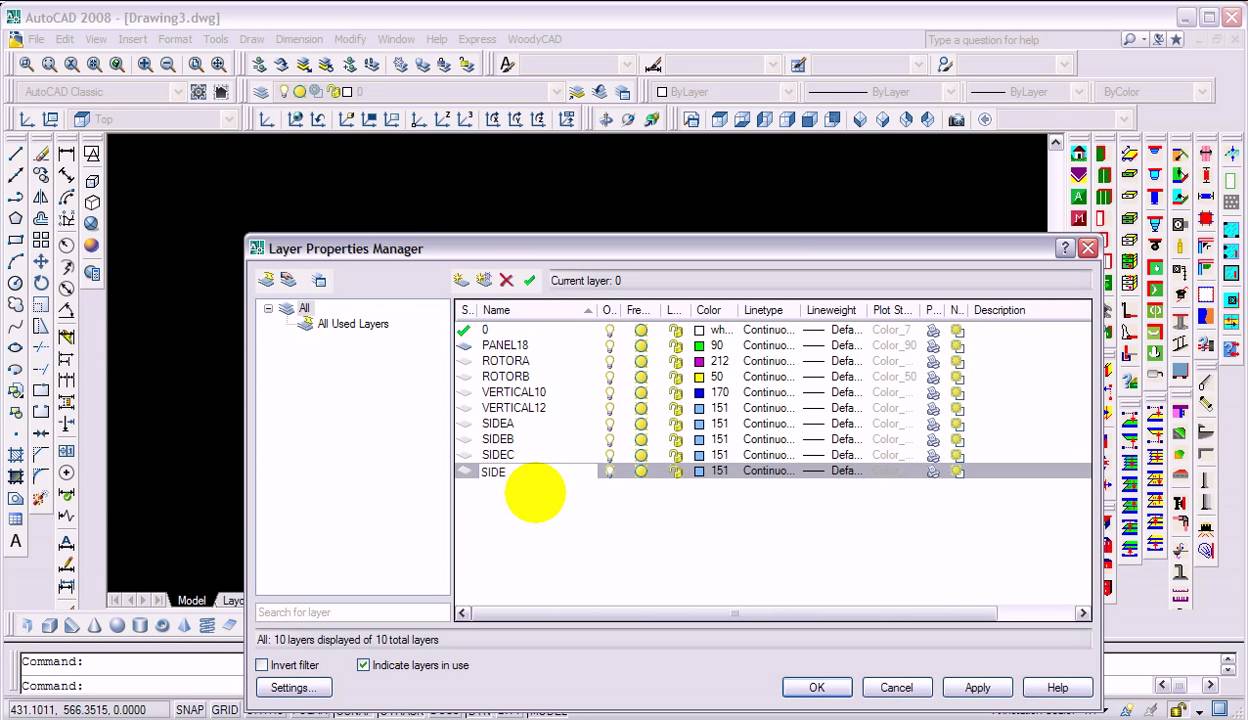This screenshot has width=1248, height=720.
Task: Click the Settings... button
Action: [294, 687]
